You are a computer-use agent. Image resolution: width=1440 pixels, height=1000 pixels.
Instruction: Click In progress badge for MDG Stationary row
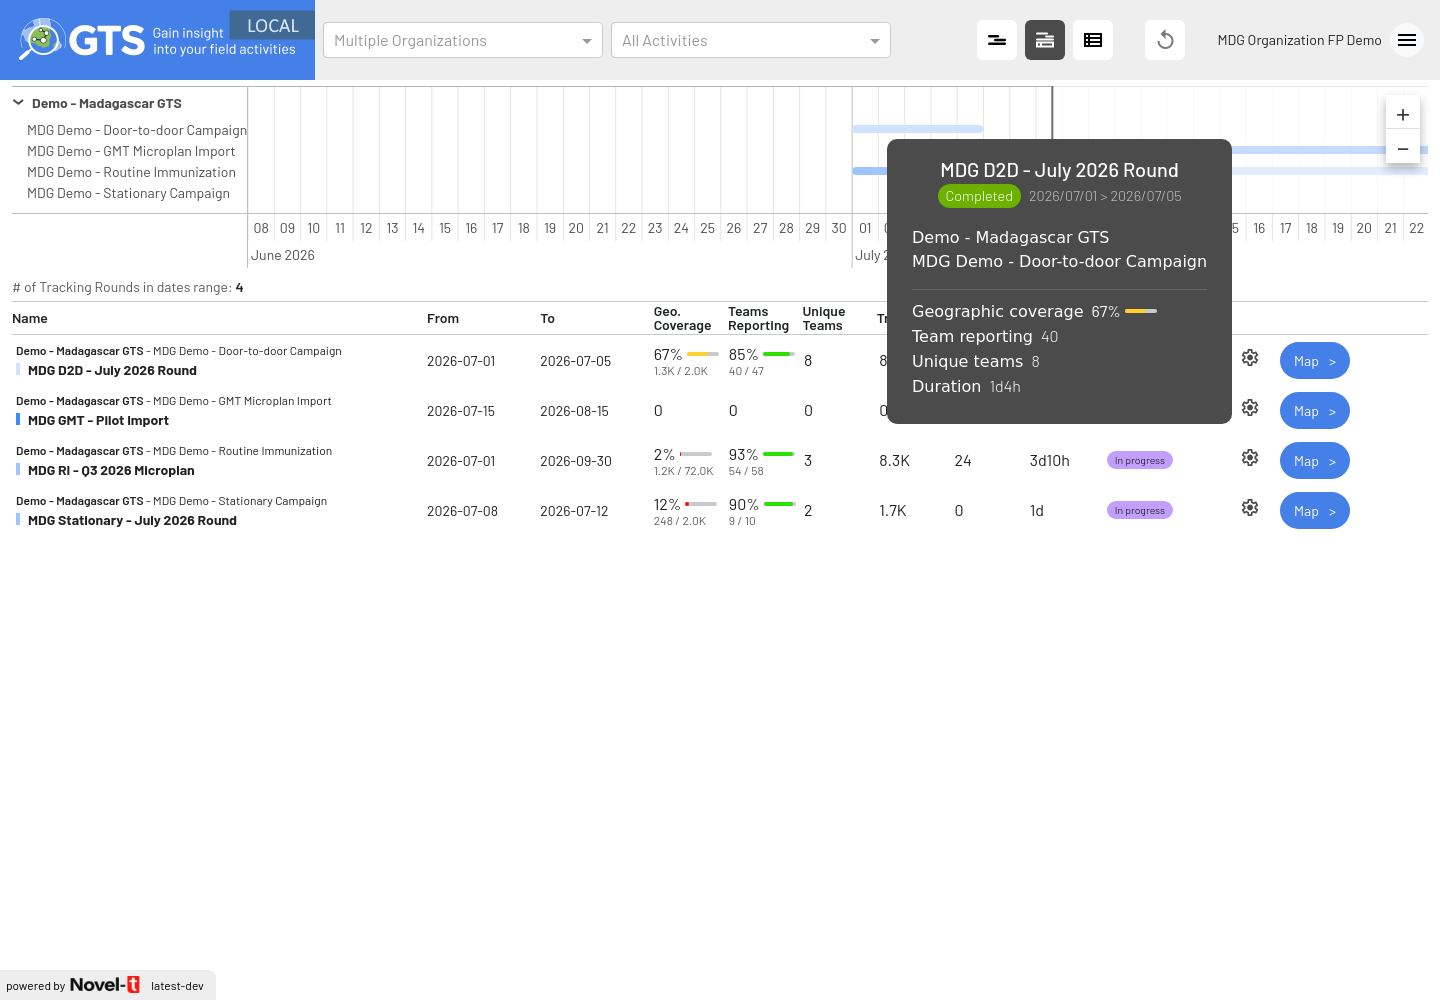tap(1140, 510)
